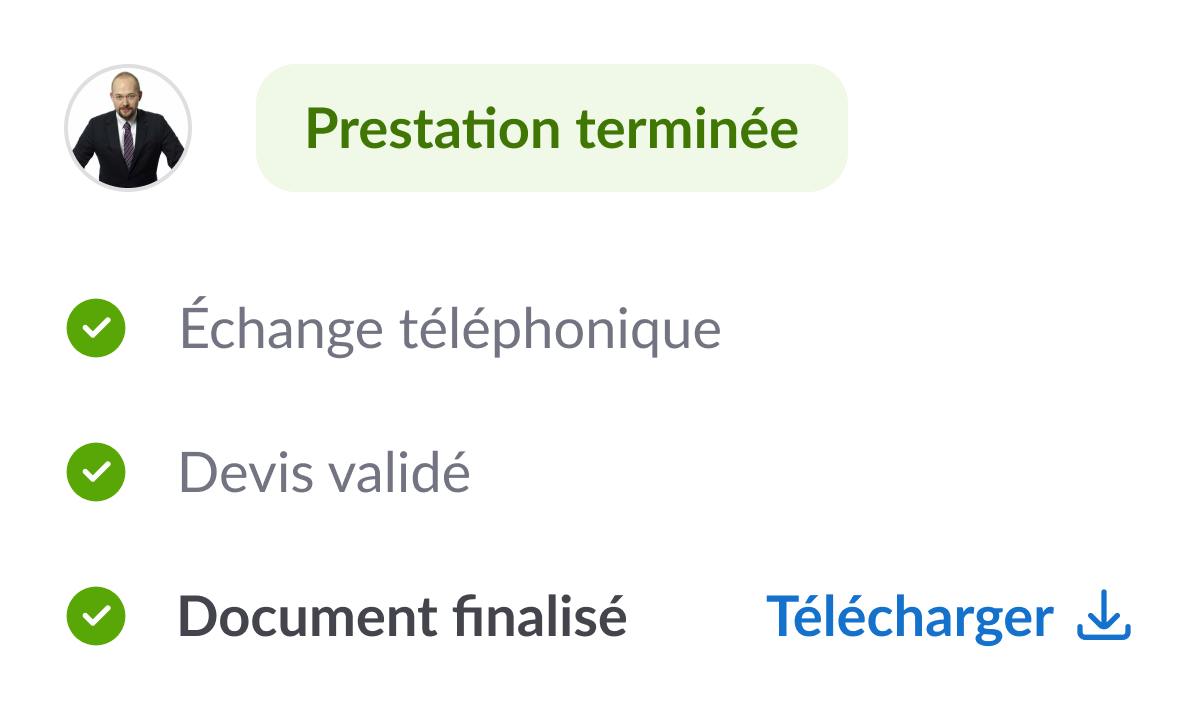Toggle the last completed step check circle
This screenshot has height=720, width=1200.
[x=96, y=616]
